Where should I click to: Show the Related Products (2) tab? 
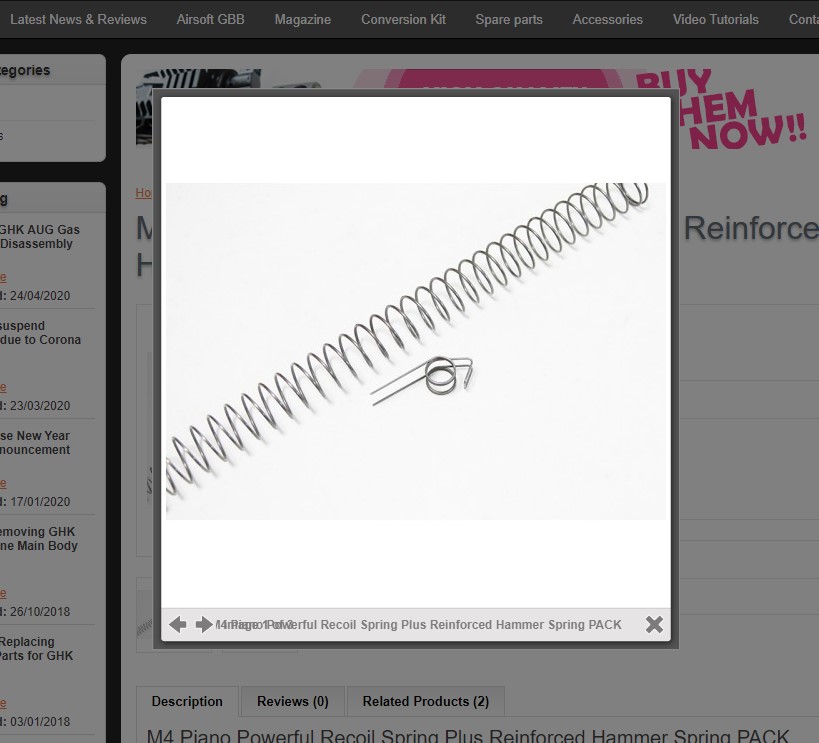coord(426,701)
